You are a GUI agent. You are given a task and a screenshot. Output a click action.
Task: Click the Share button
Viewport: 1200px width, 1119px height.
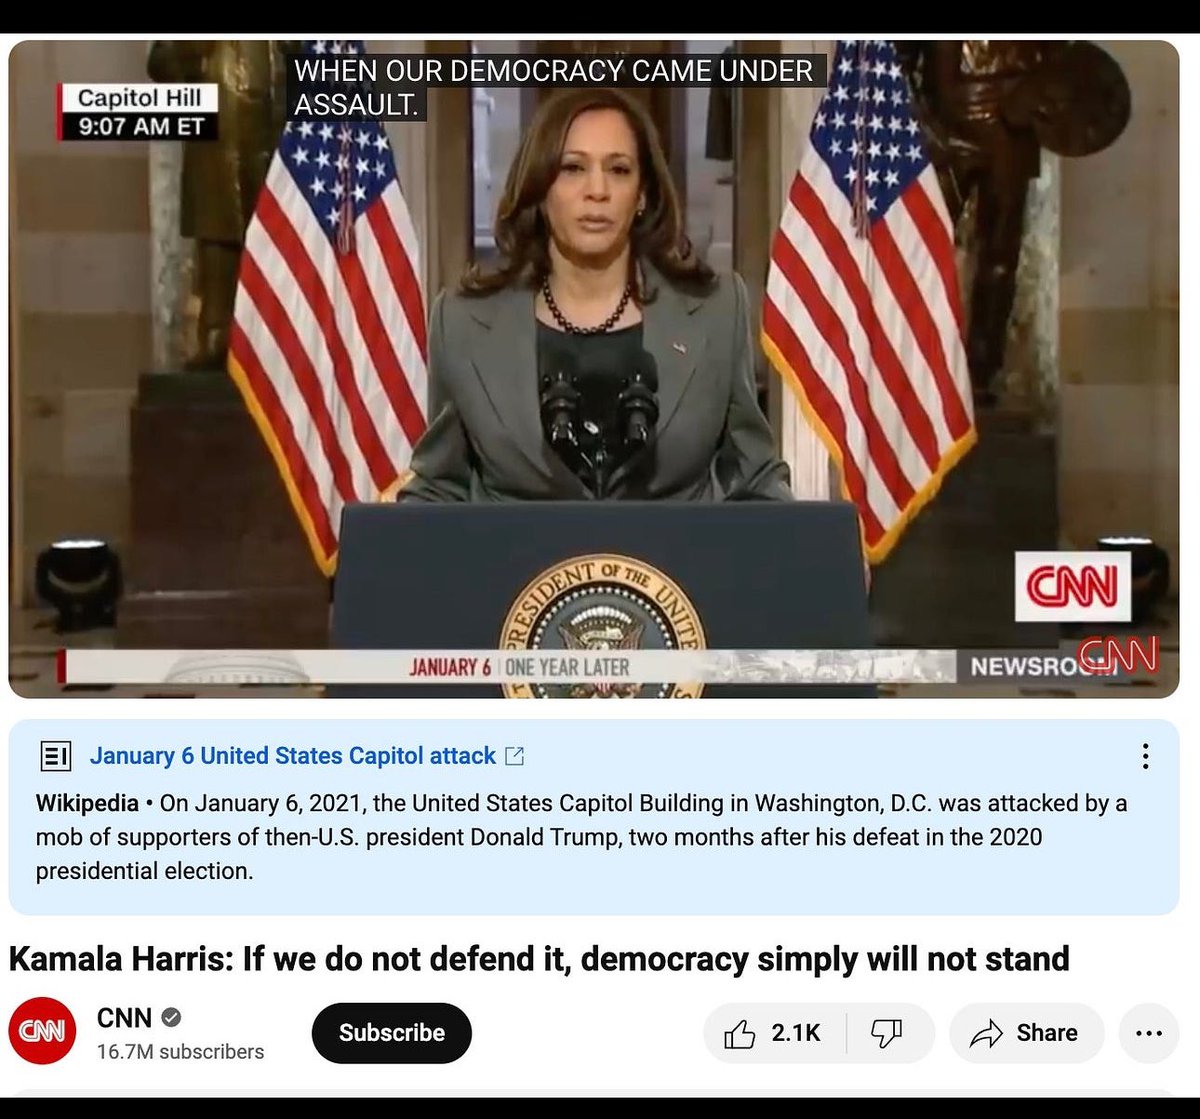point(1027,1033)
